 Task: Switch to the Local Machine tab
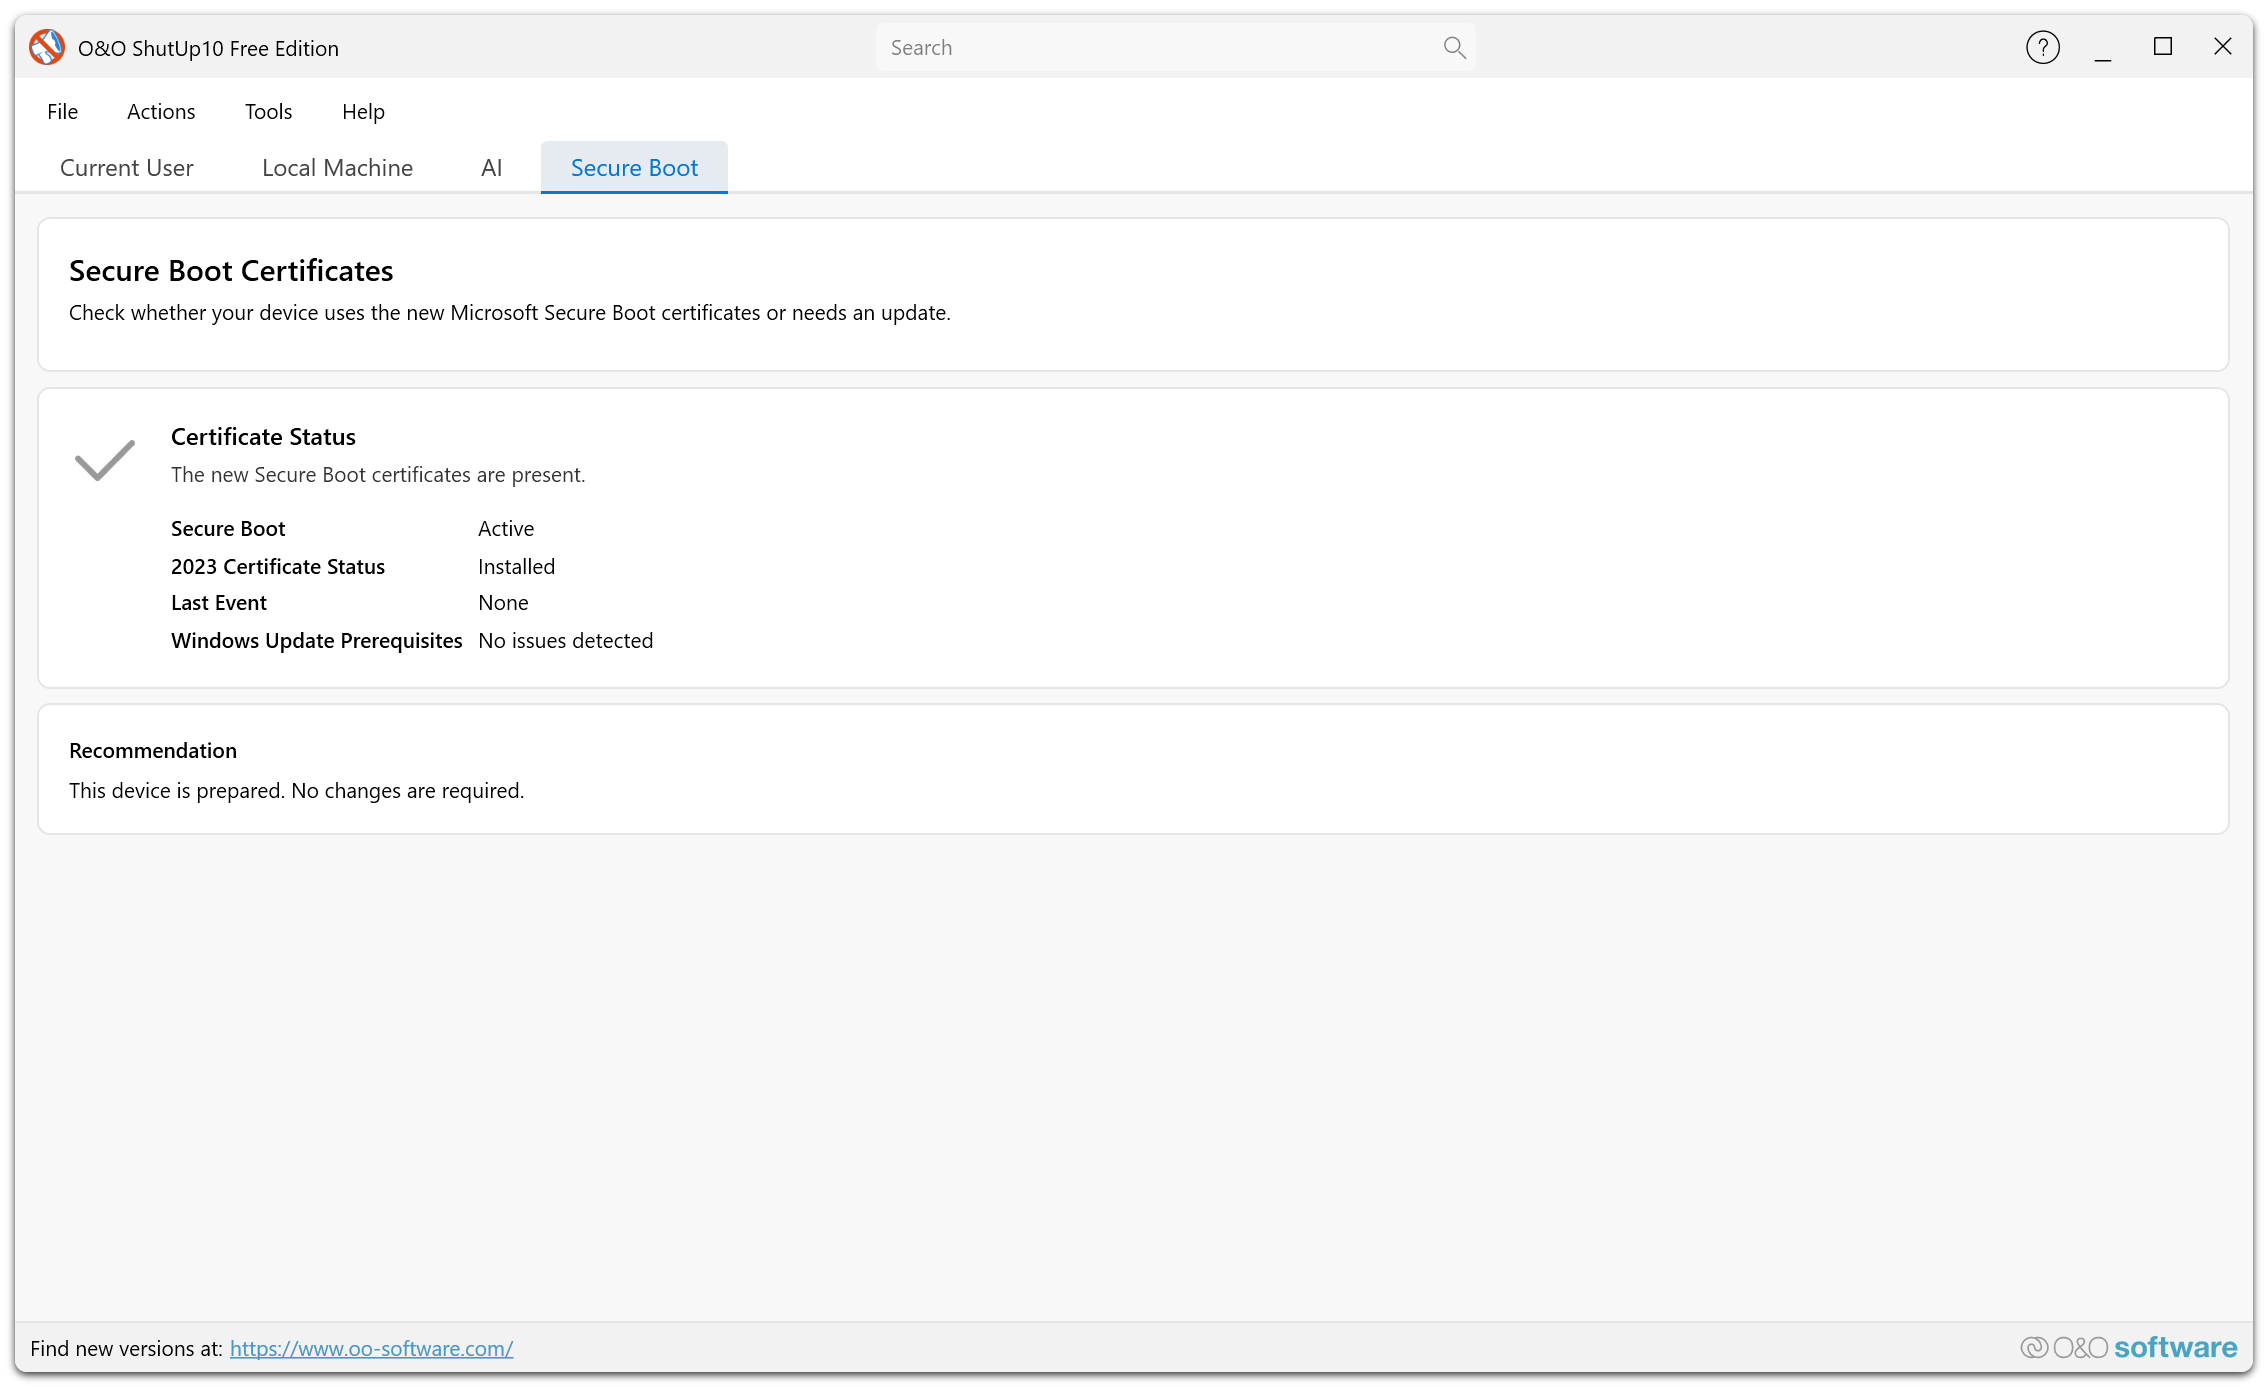click(337, 167)
